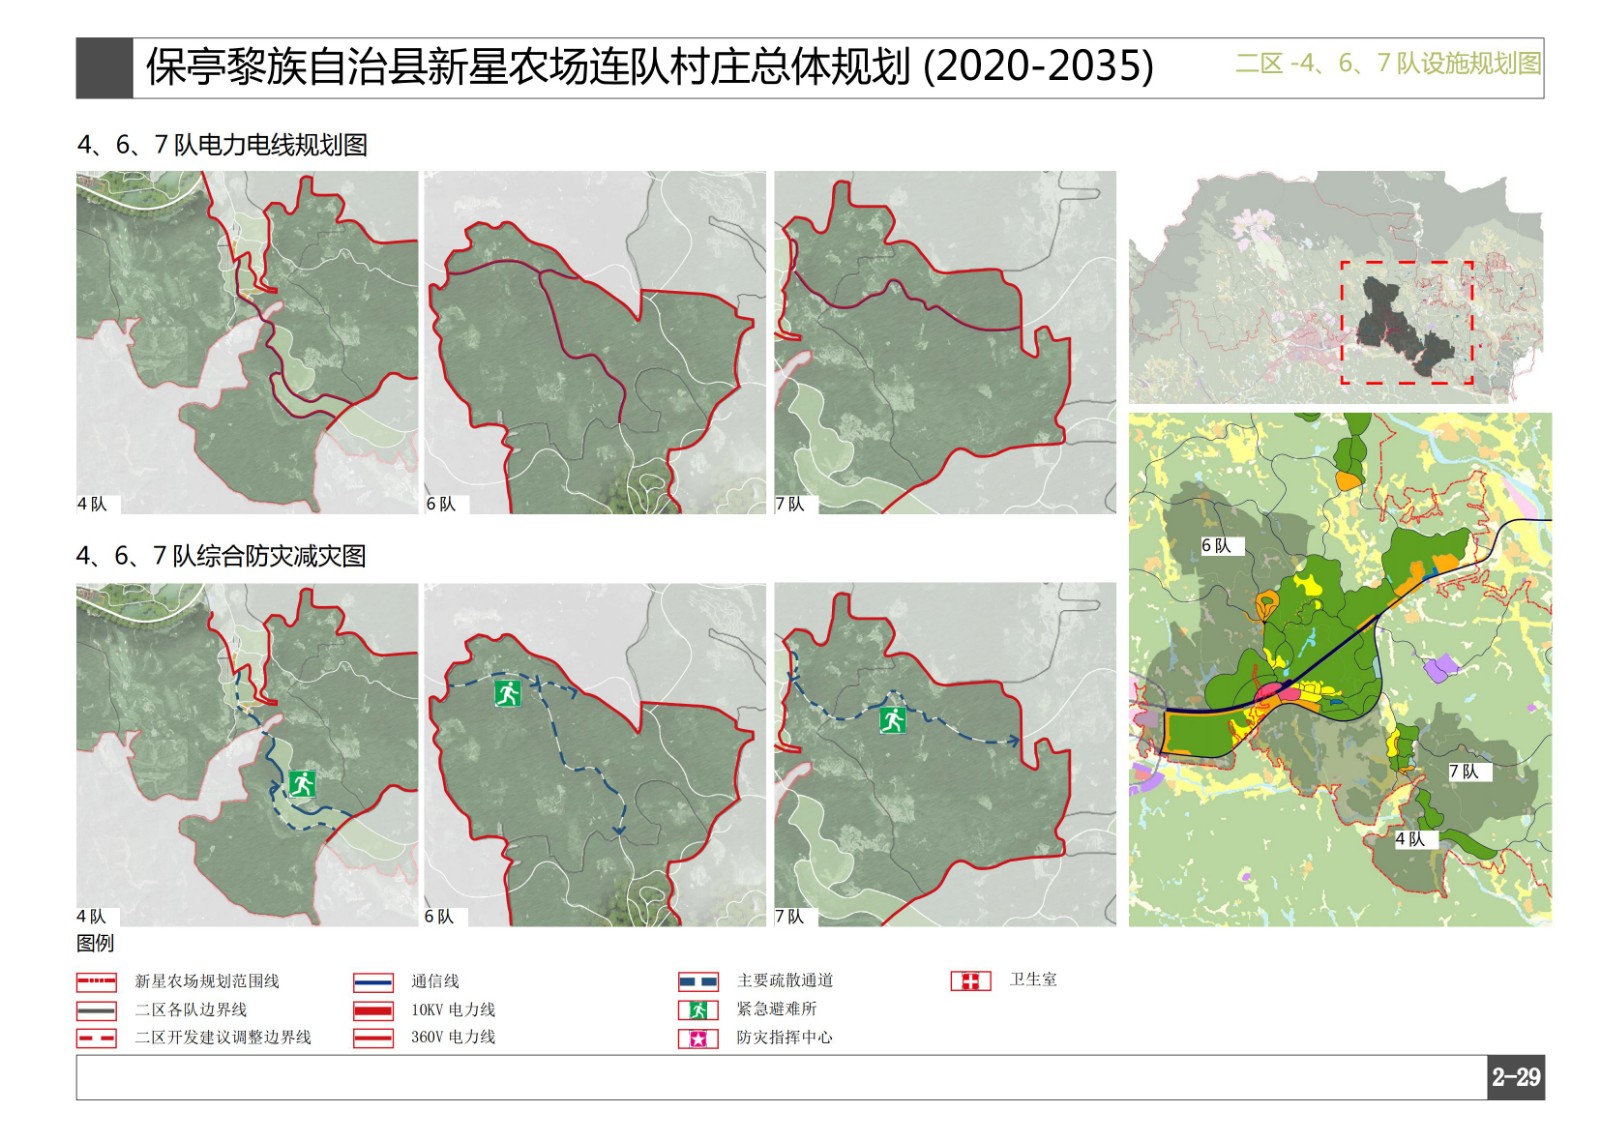
Task: Click the emergency shelter icon on the 4队 disaster map
Action: tap(302, 784)
